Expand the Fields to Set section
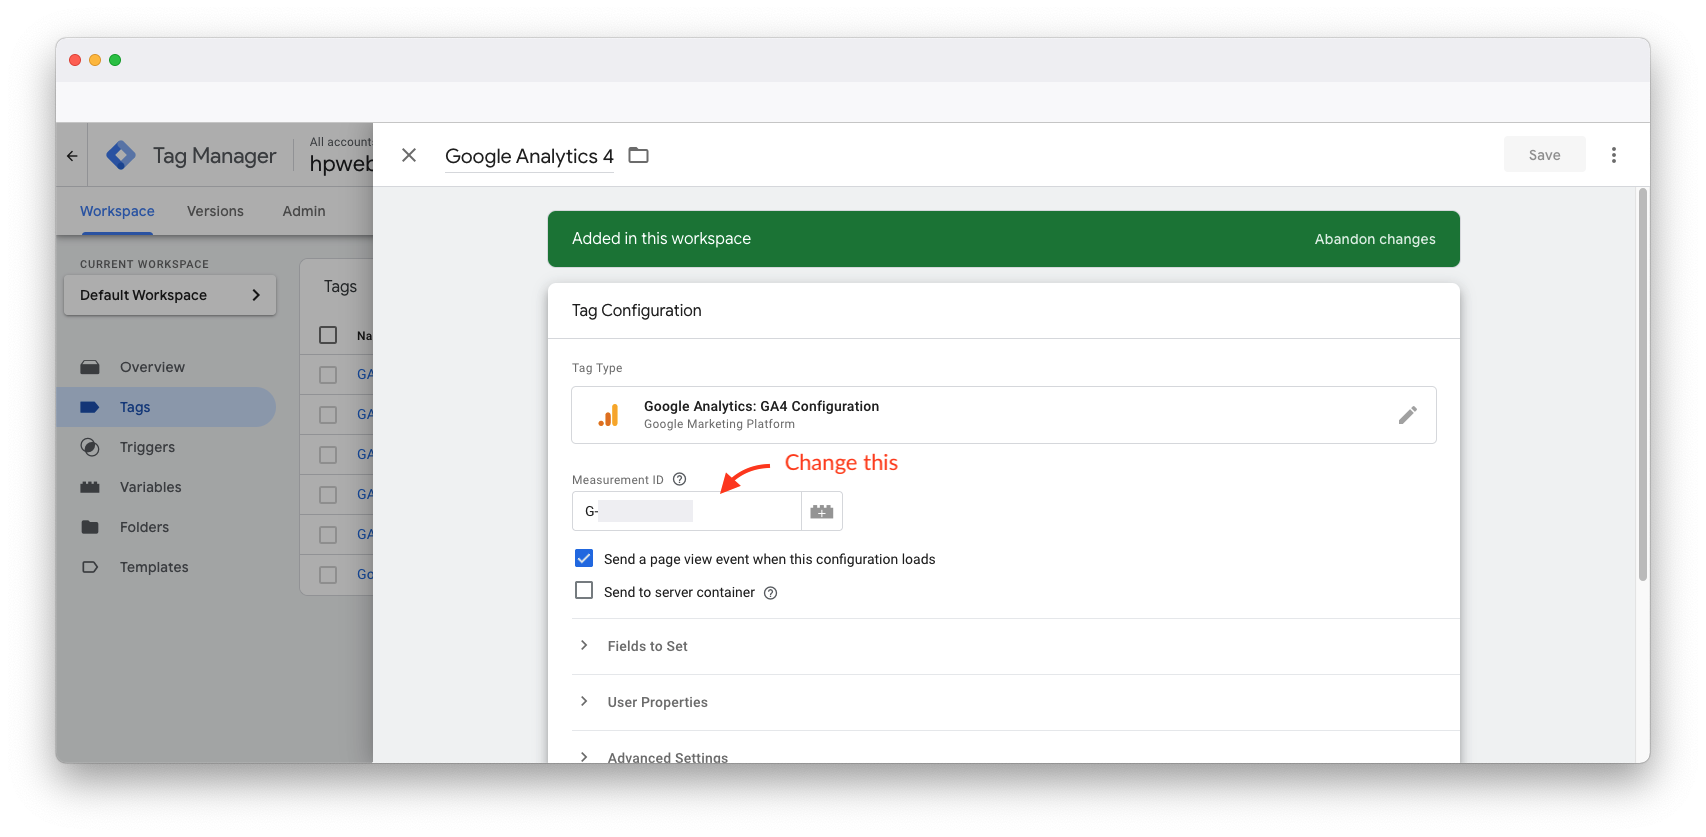This screenshot has height=837, width=1706. tap(647, 646)
